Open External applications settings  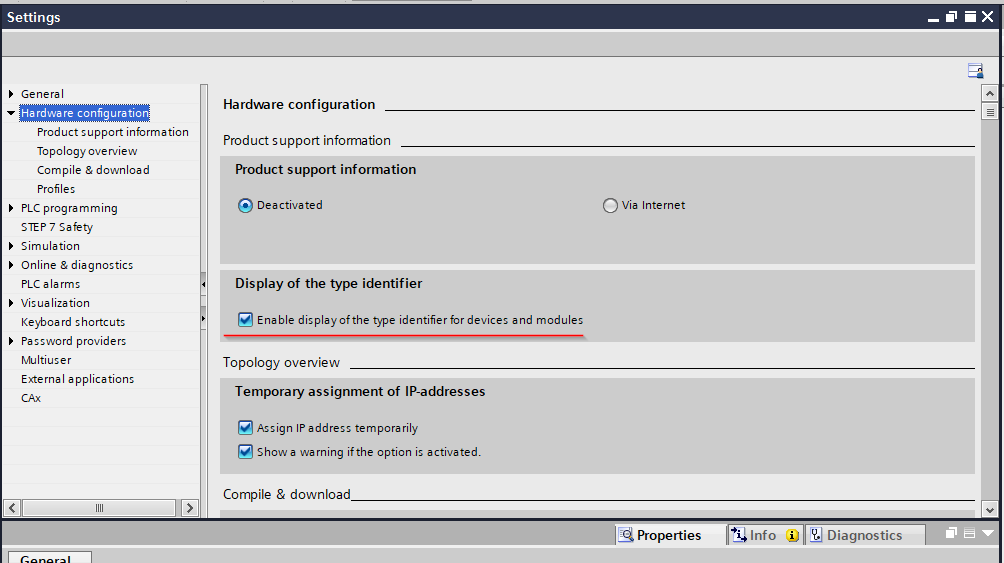77,379
